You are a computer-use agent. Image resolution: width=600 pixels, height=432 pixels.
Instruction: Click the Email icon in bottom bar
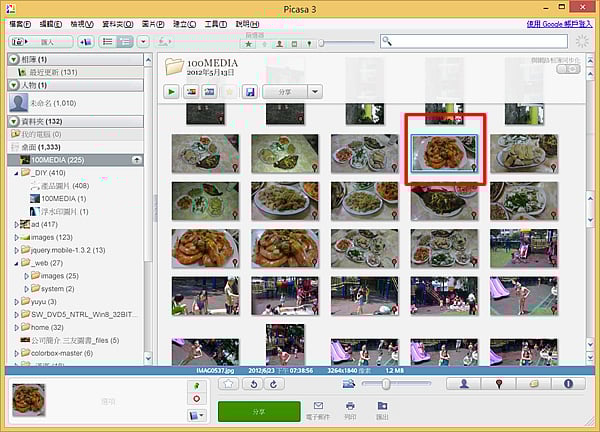click(x=319, y=409)
